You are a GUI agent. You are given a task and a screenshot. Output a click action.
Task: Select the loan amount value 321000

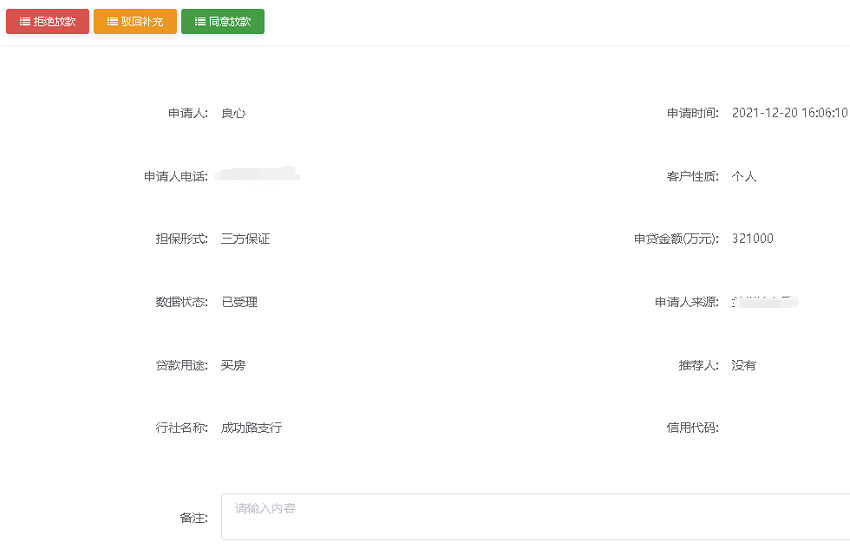(752, 238)
